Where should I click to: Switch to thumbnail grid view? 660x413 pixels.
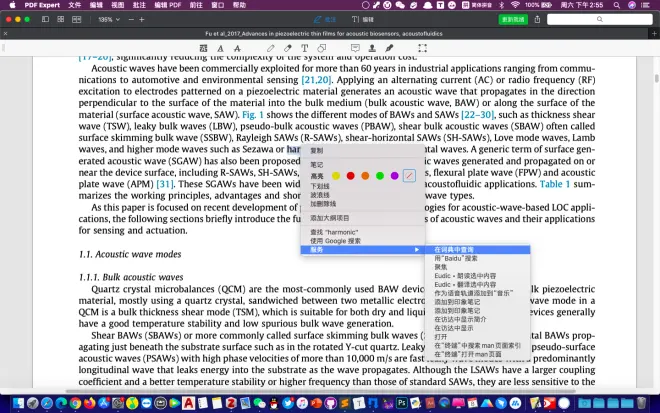[x=61, y=19]
